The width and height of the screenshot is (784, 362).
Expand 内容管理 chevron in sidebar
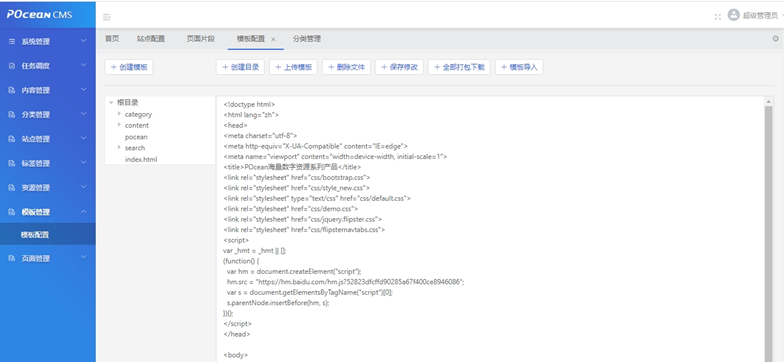[x=84, y=90]
